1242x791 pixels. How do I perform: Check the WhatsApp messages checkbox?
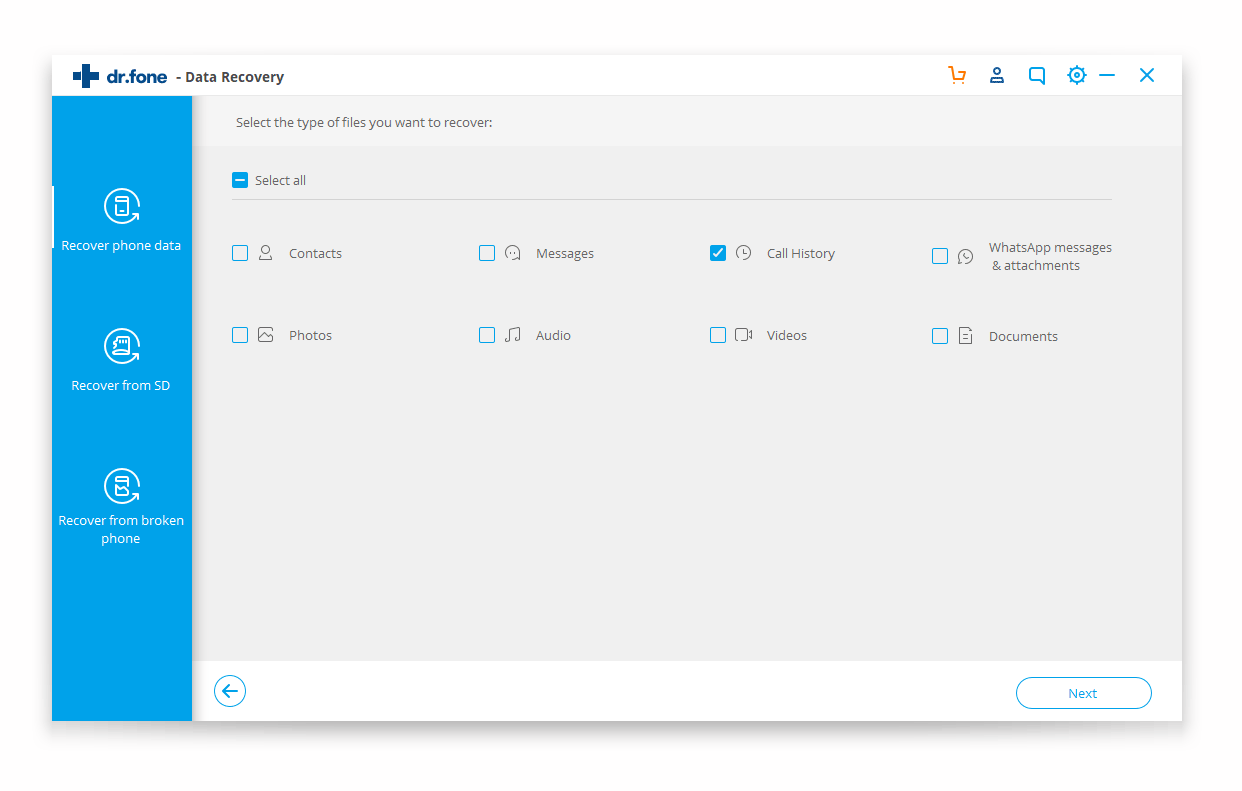click(940, 256)
